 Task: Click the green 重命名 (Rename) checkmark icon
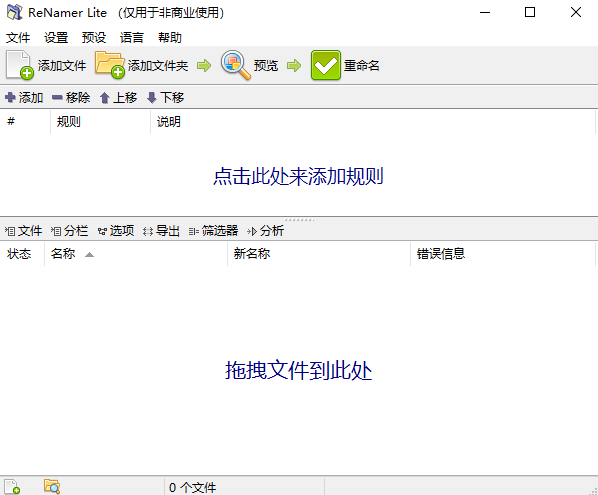(326, 65)
